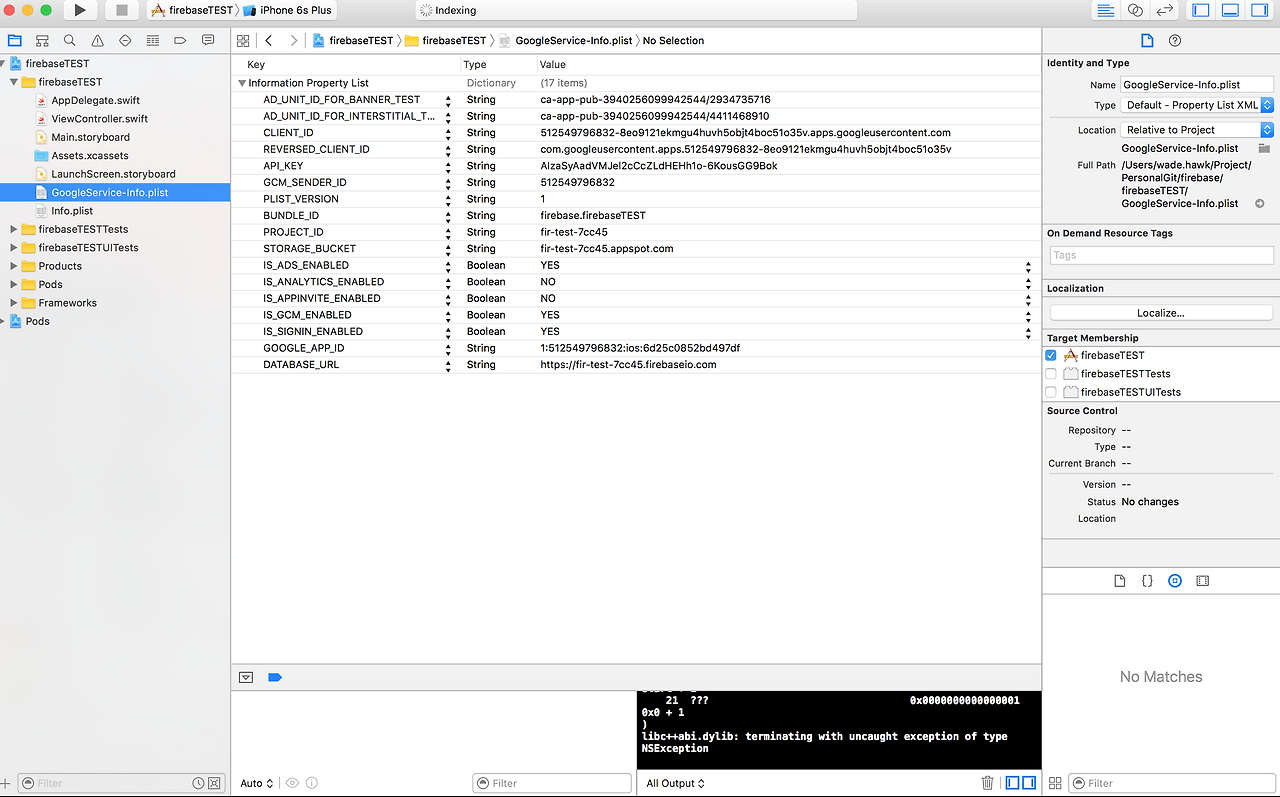Show only the variables view pane
Viewport: 1280px width, 797px height.
(1013, 783)
